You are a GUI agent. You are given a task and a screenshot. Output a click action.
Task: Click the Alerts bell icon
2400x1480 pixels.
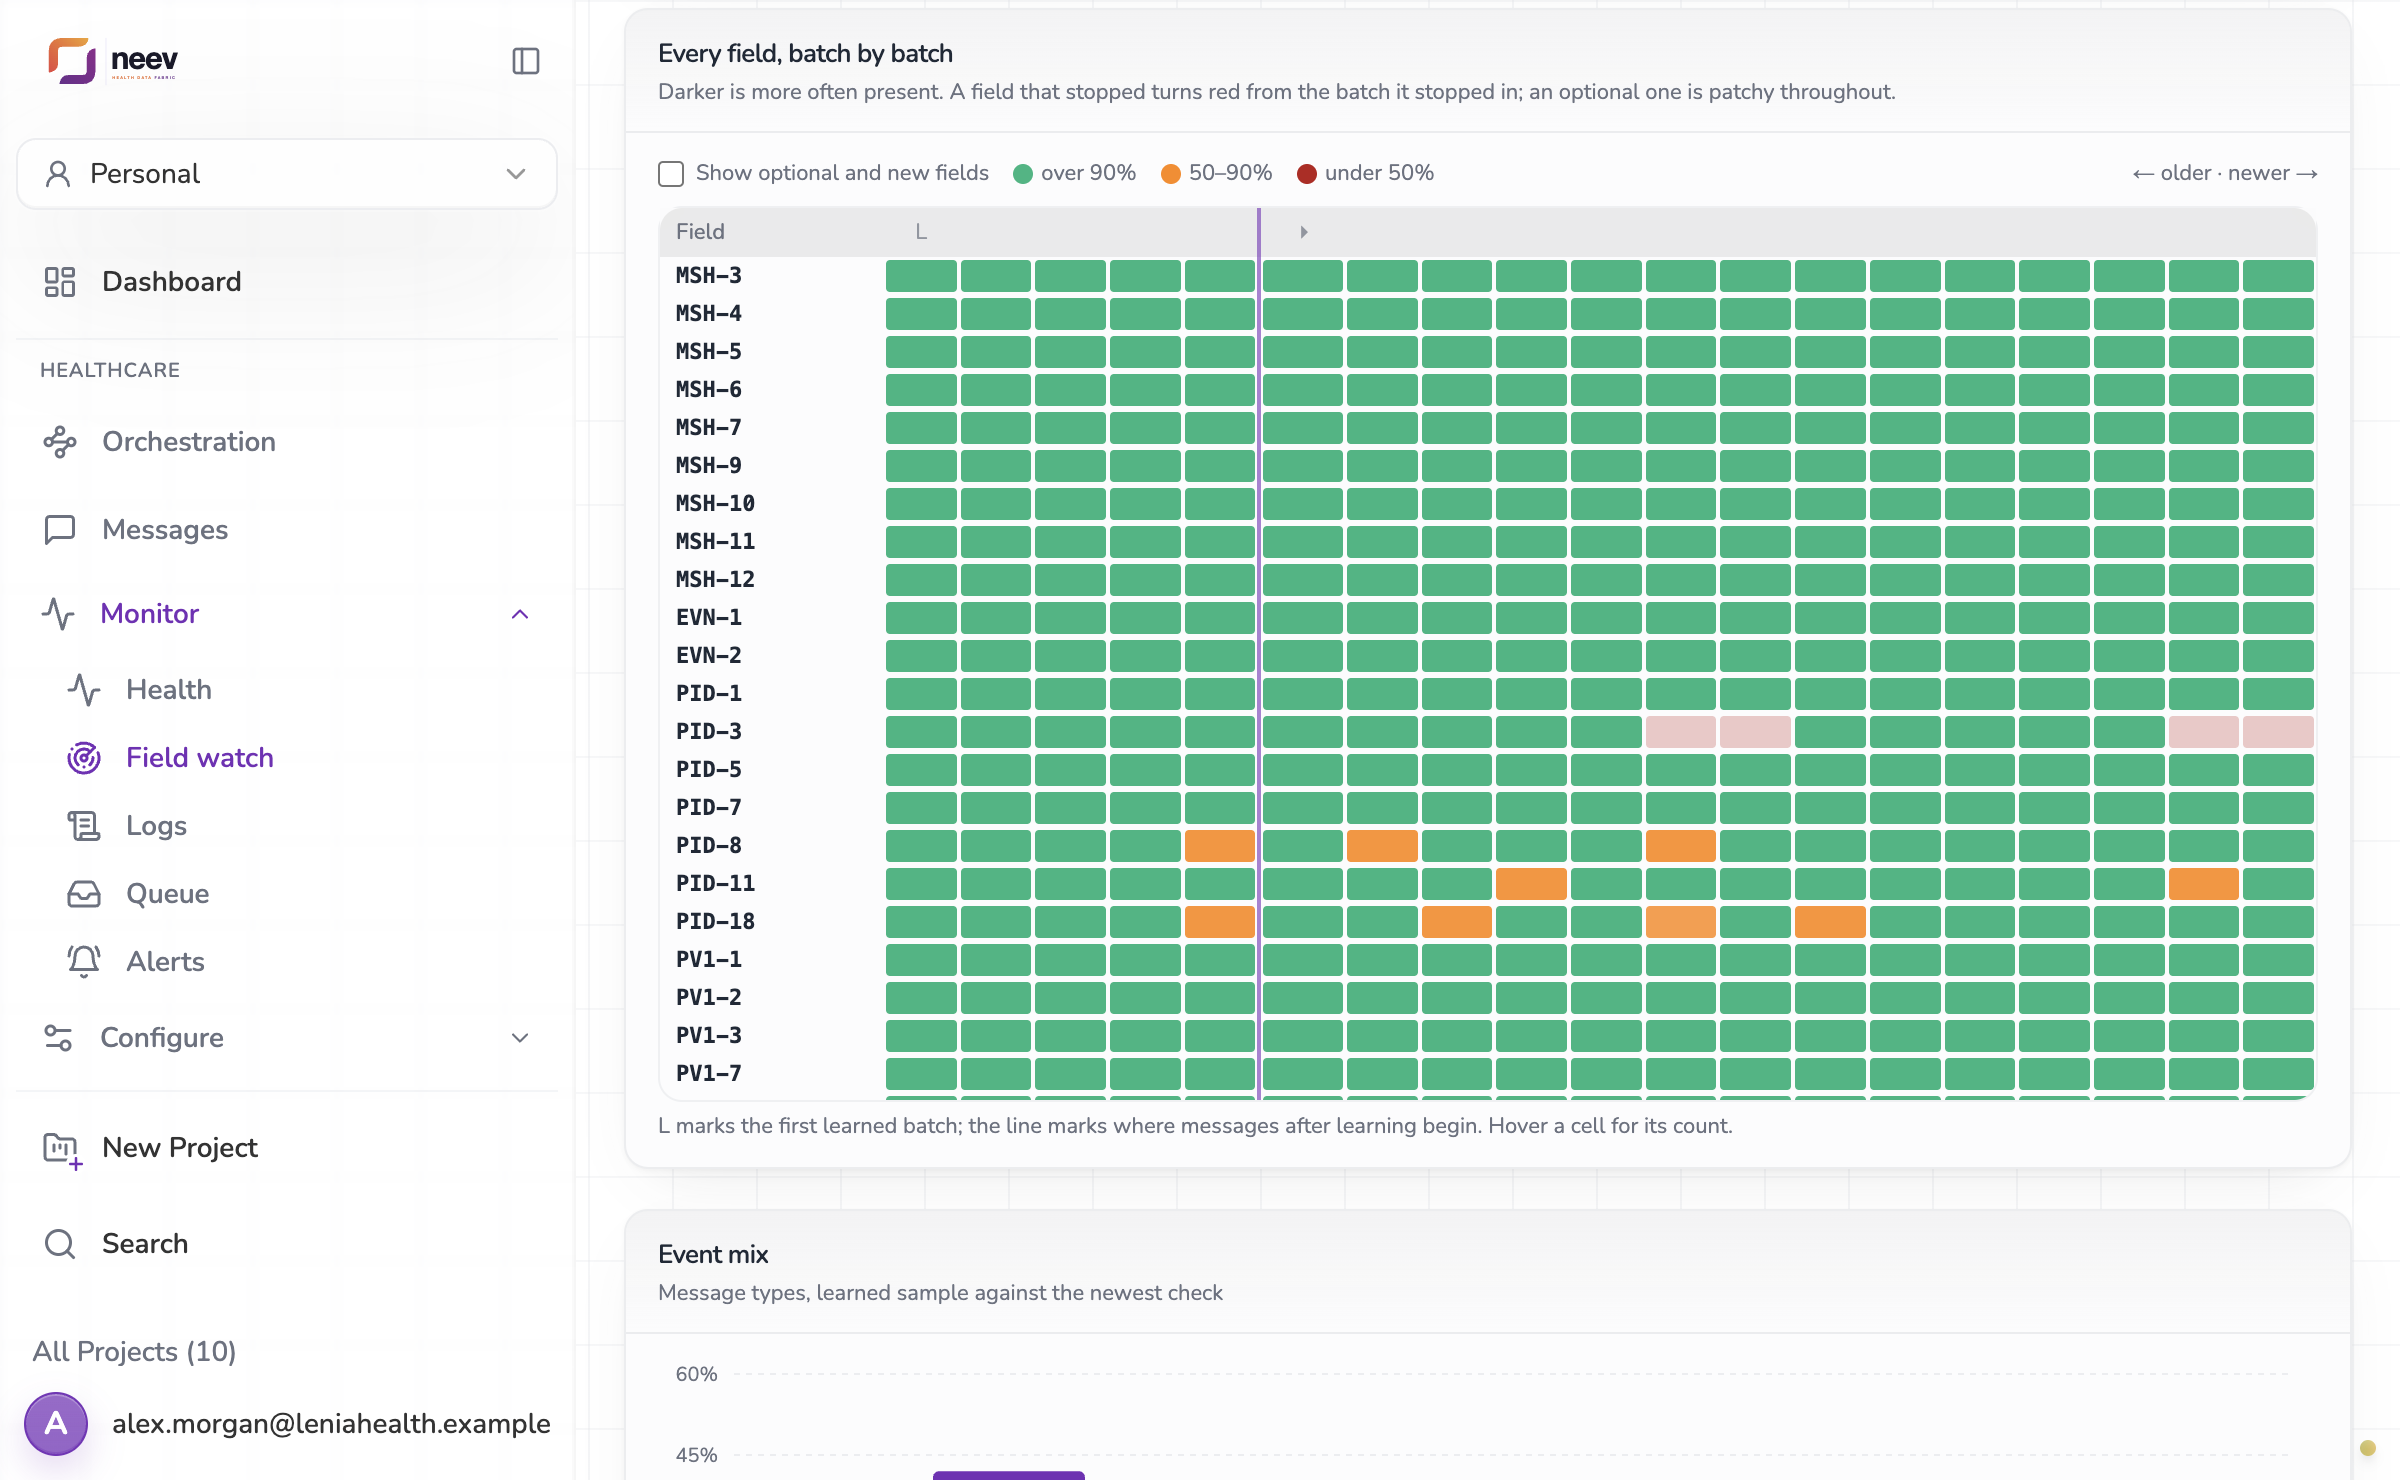(84, 962)
